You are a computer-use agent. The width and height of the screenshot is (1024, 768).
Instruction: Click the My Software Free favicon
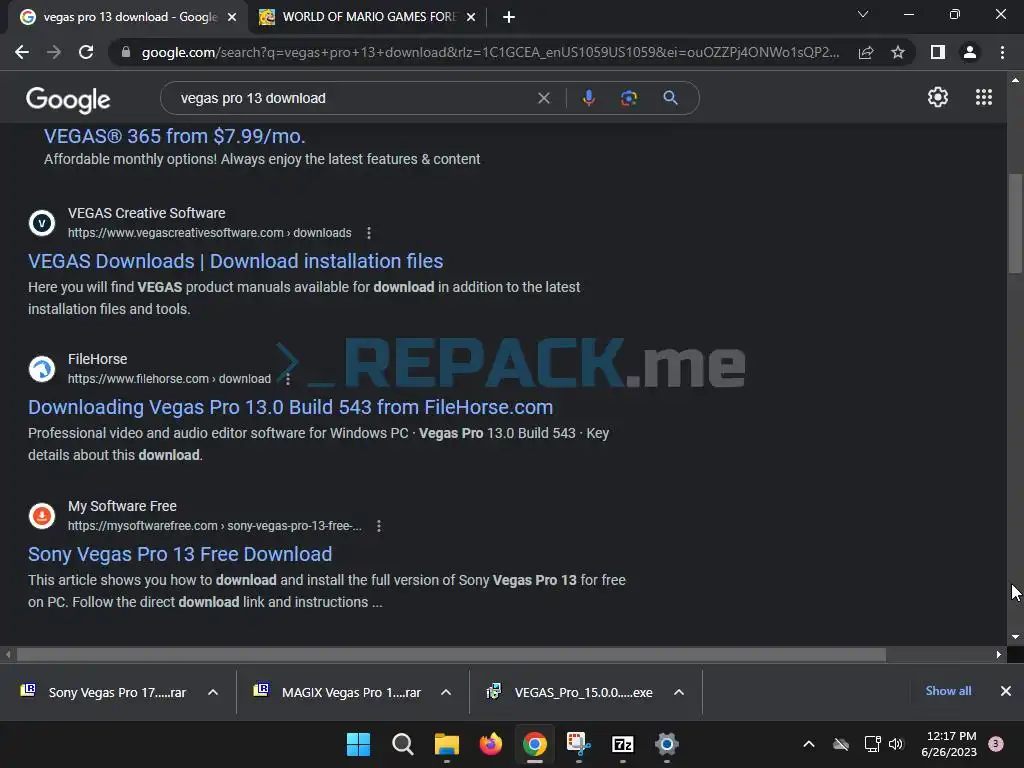pos(42,516)
